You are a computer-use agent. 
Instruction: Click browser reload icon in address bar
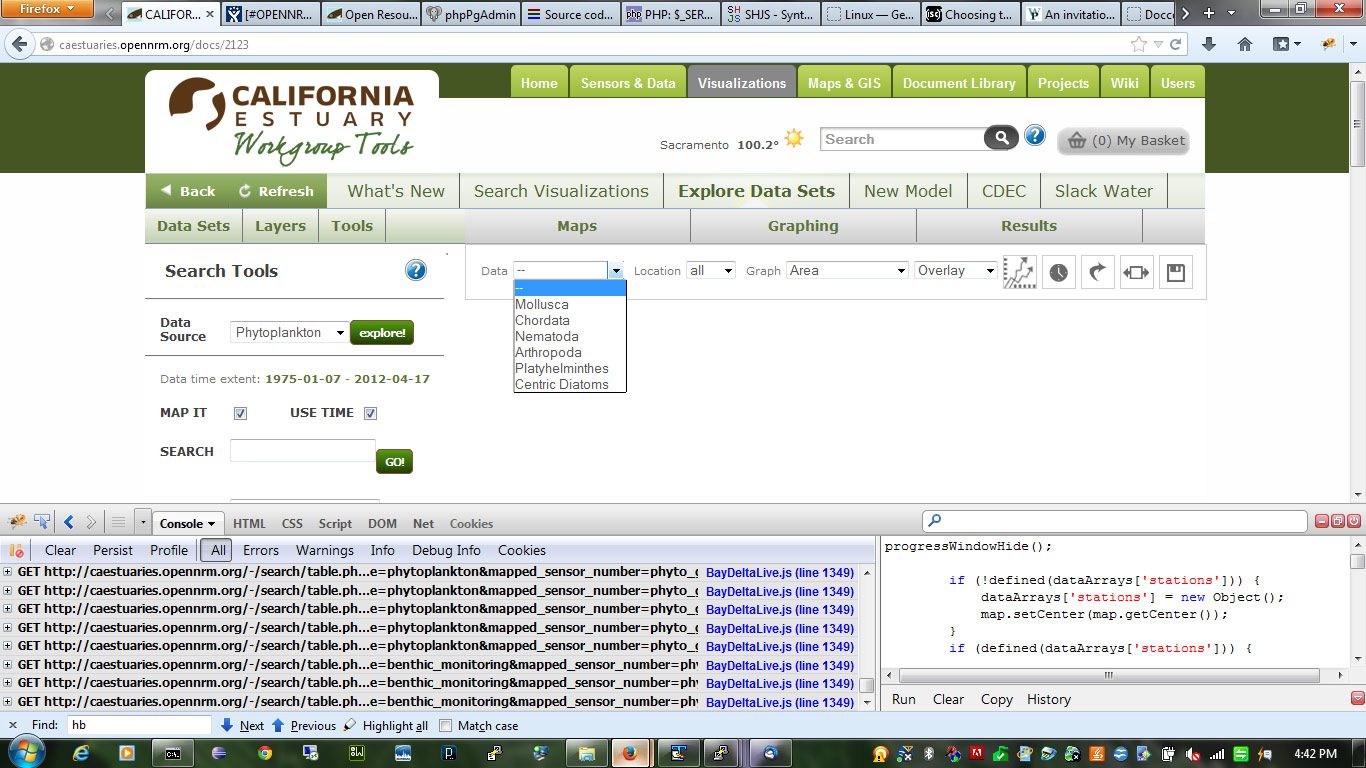click(1176, 44)
